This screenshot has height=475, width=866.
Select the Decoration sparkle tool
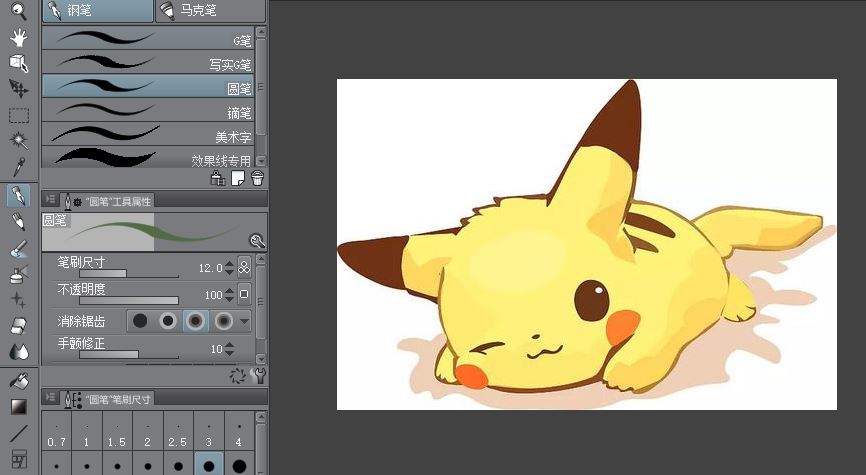19,300
